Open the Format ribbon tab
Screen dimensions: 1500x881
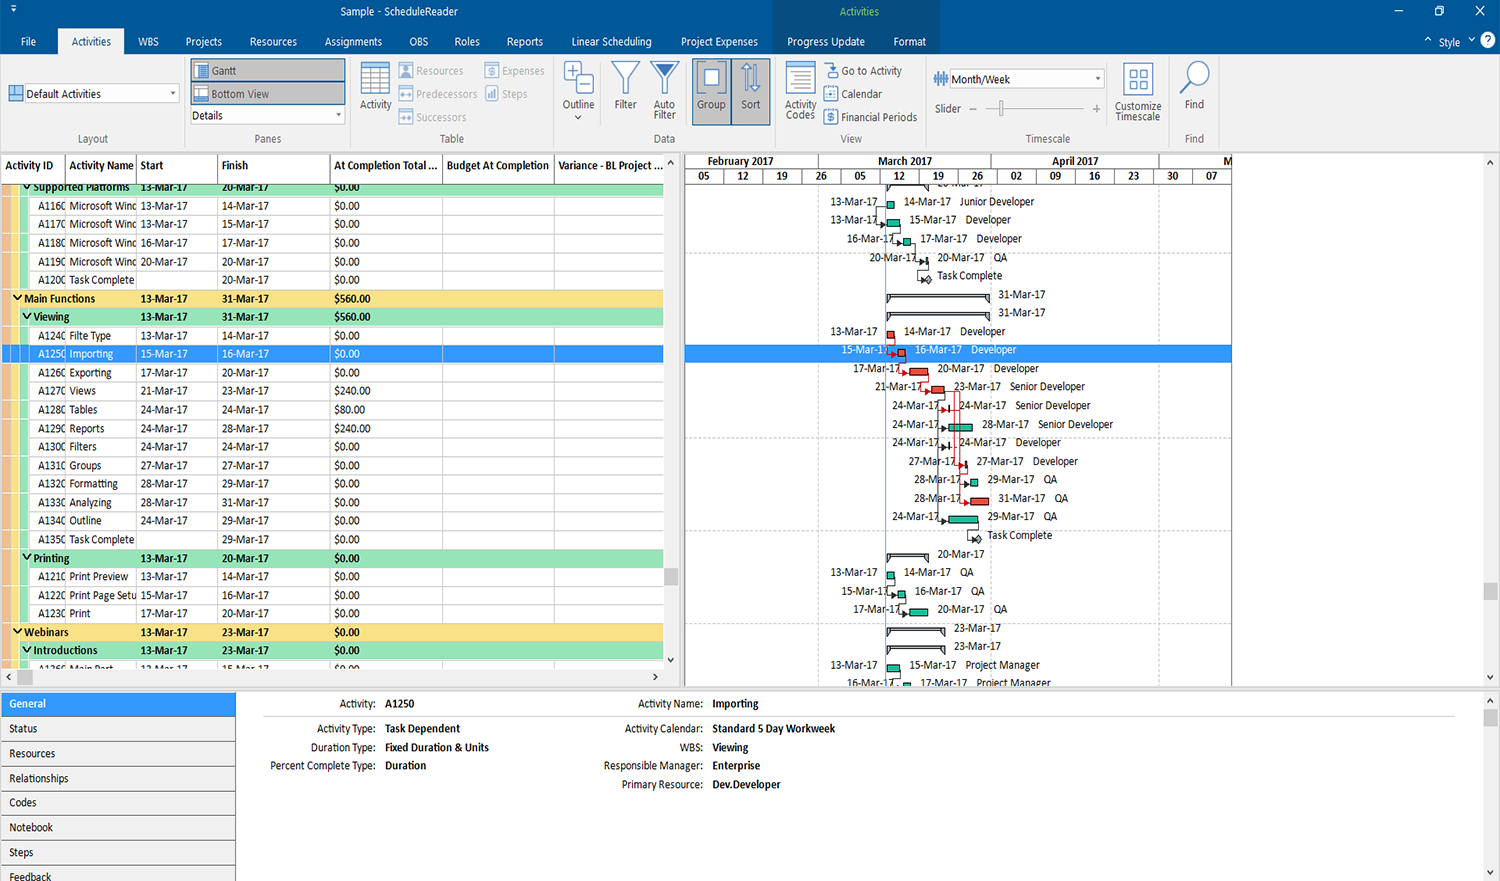click(x=909, y=41)
